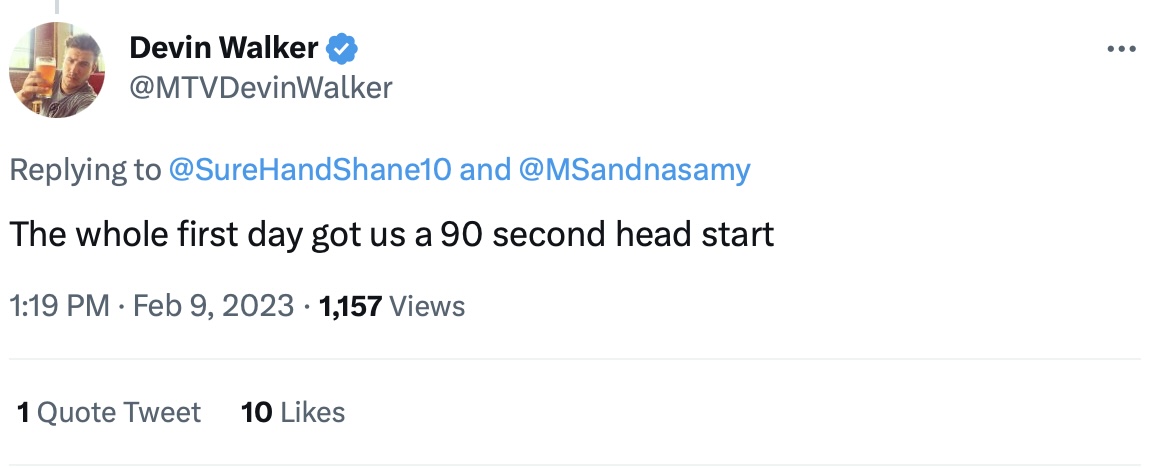Visit the @SureHandShane10 mention
1164x468 pixels.
click(x=311, y=170)
